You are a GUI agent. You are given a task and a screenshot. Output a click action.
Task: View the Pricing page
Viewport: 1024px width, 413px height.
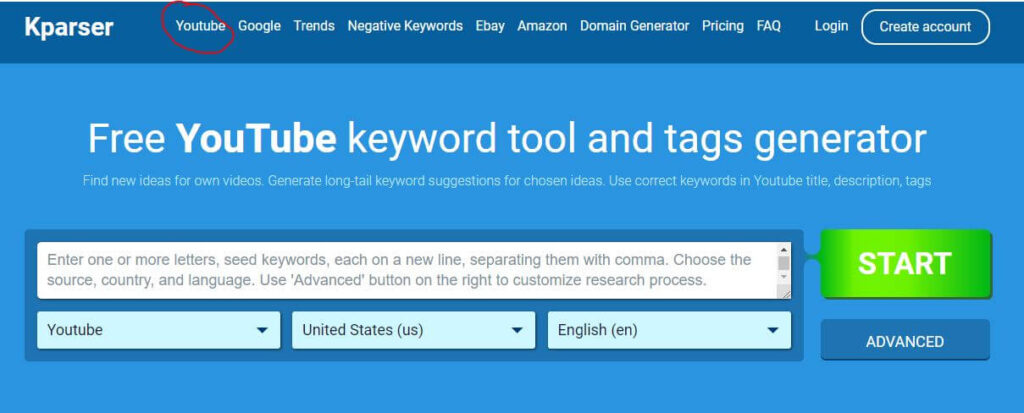[723, 26]
